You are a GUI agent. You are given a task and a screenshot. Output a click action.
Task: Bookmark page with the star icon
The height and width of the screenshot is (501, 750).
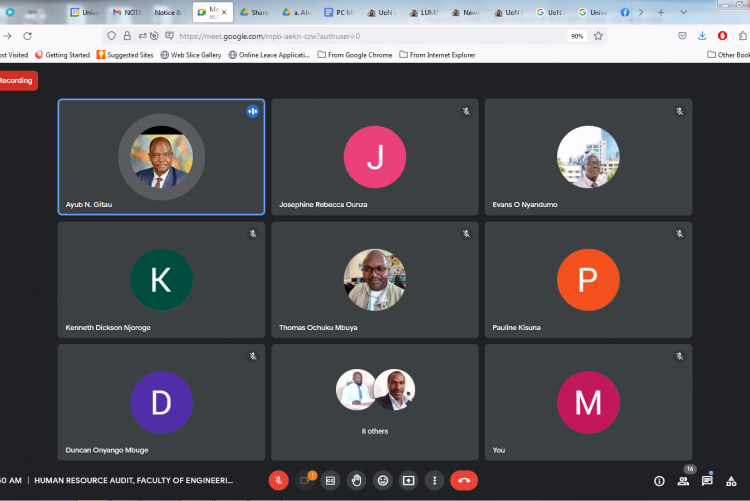pyautogui.click(x=598, y=35)
